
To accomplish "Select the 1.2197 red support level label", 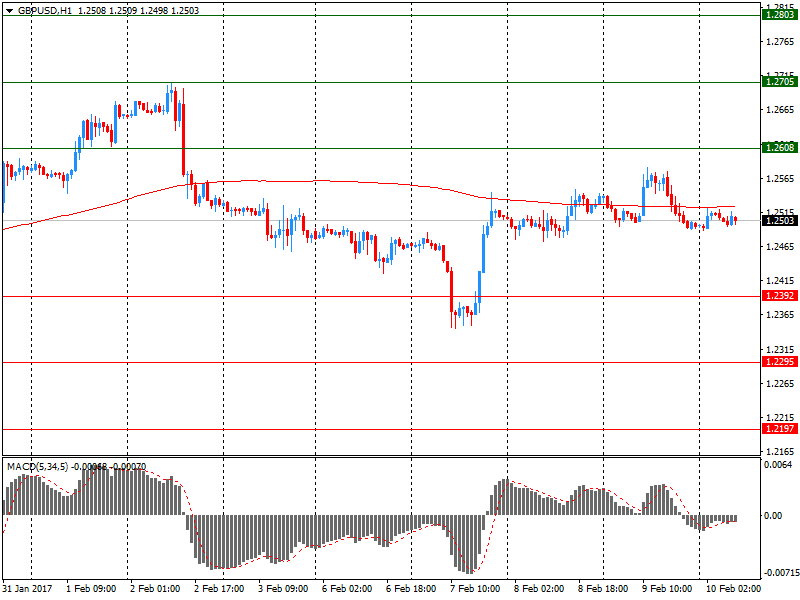I will click(x=780, y=429).
